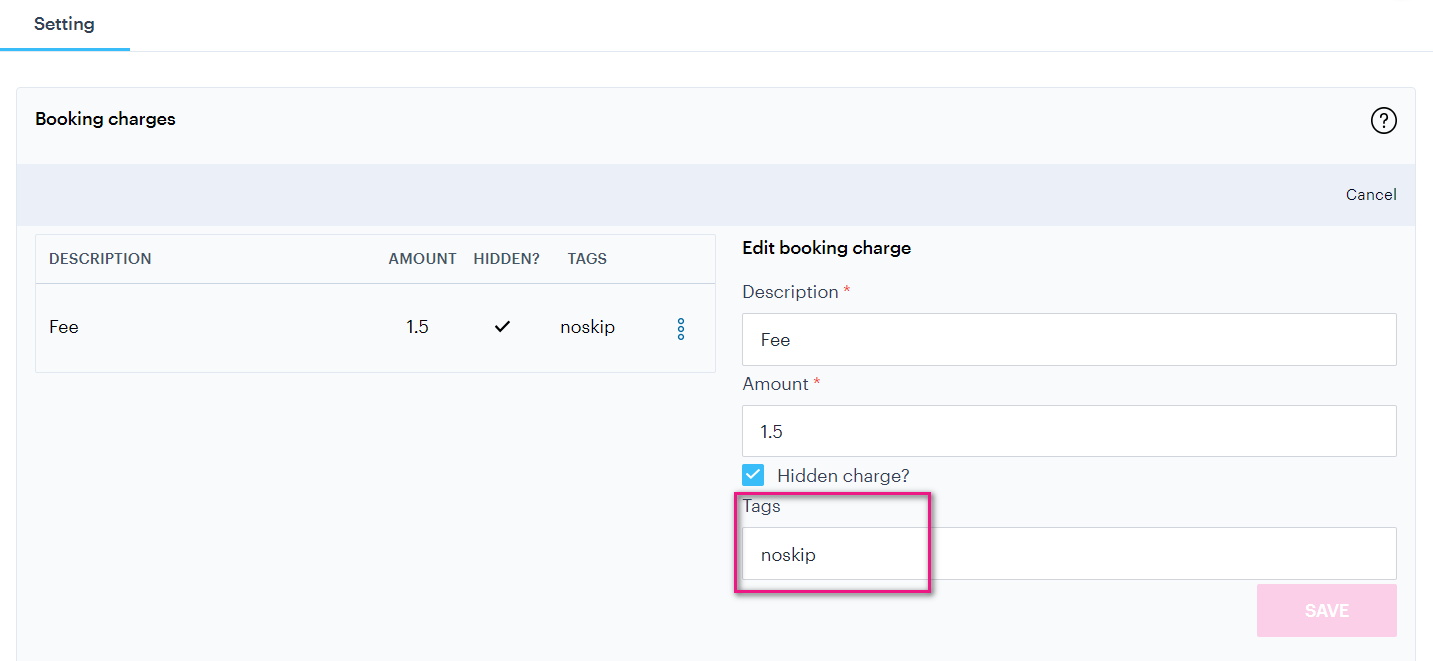Switch to the Setting tab
Screen dimensions: 1433x661
(x=64, y=24)
